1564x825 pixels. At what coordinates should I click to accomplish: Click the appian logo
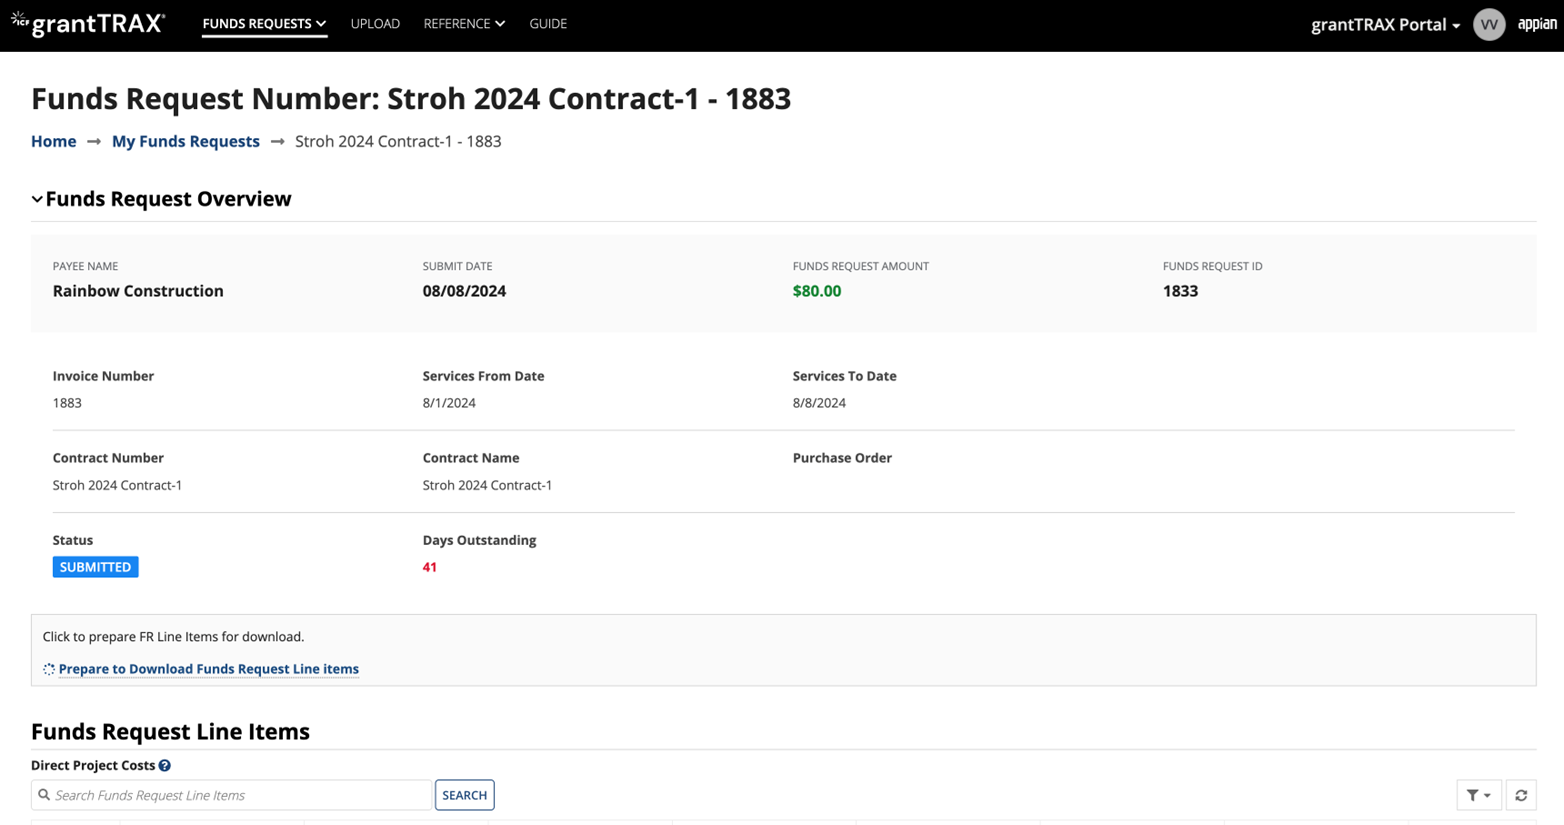pos(1537,24)
